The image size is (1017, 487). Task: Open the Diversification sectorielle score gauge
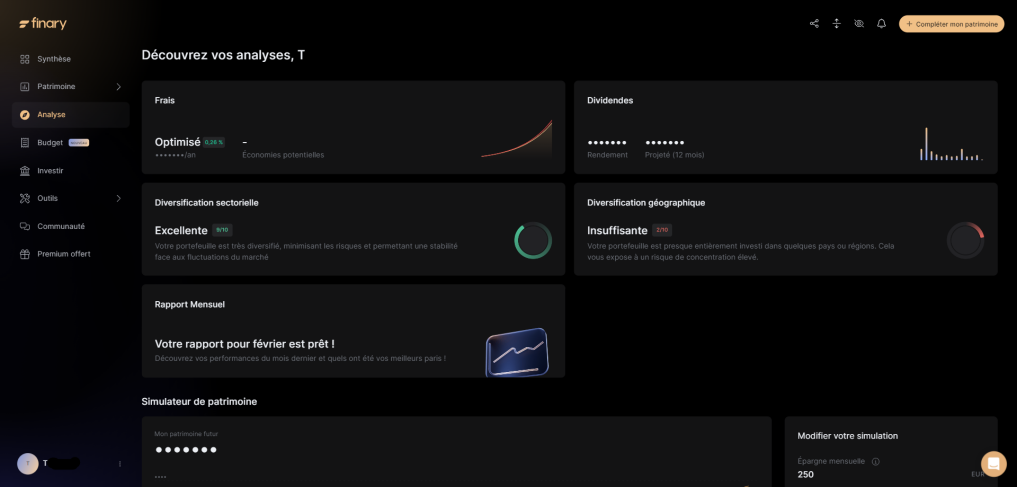click(532, 240)
